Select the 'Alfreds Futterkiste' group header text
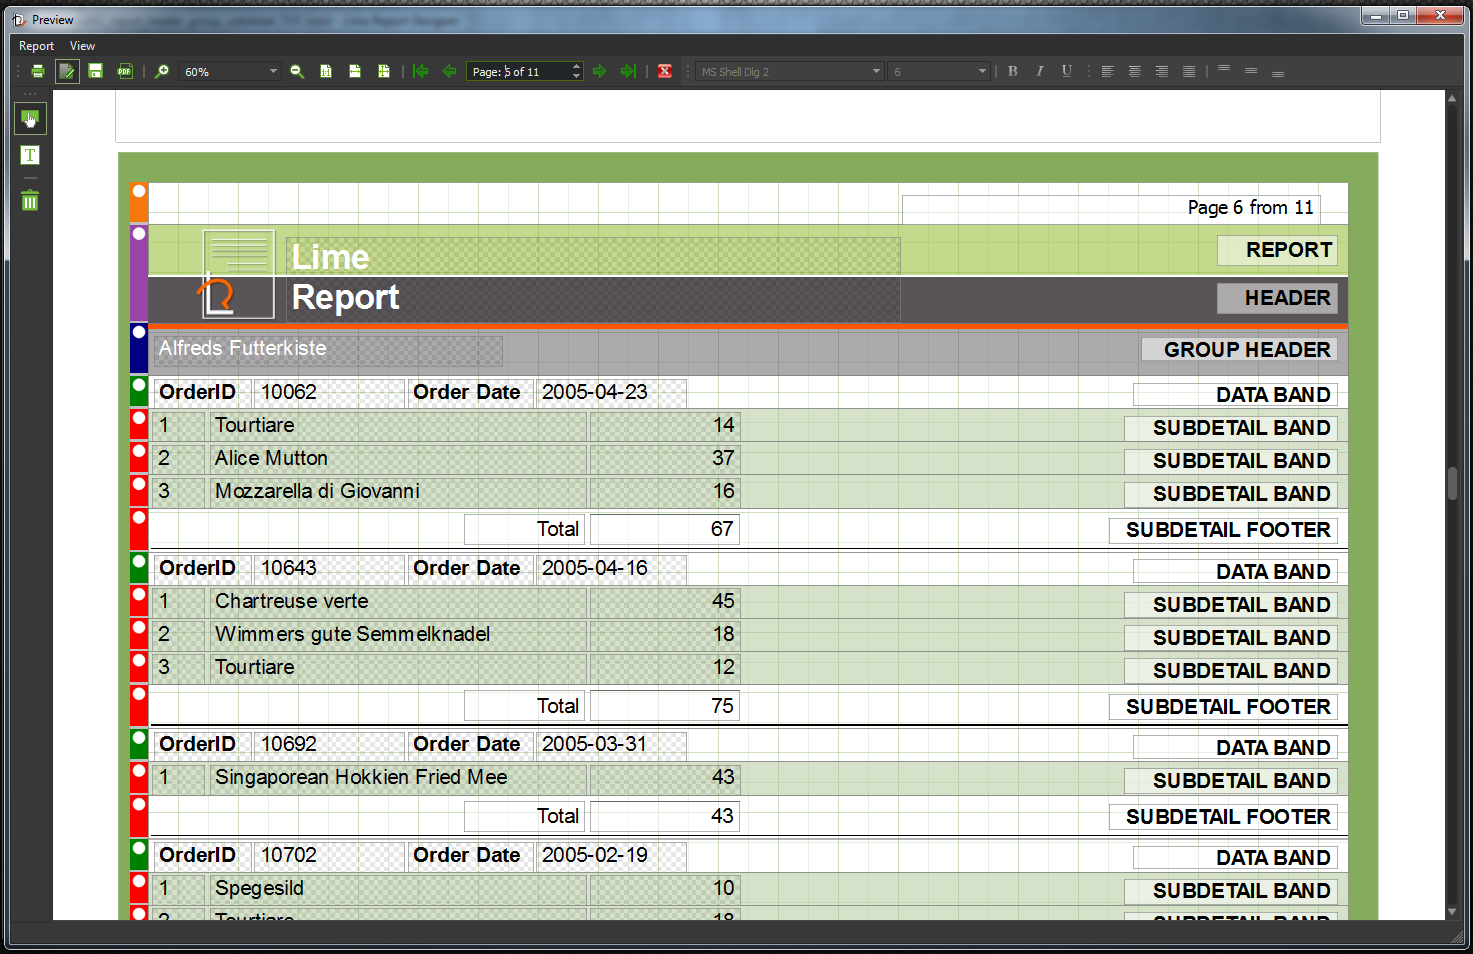1473x954 pixels. click(x=243, y=348)
